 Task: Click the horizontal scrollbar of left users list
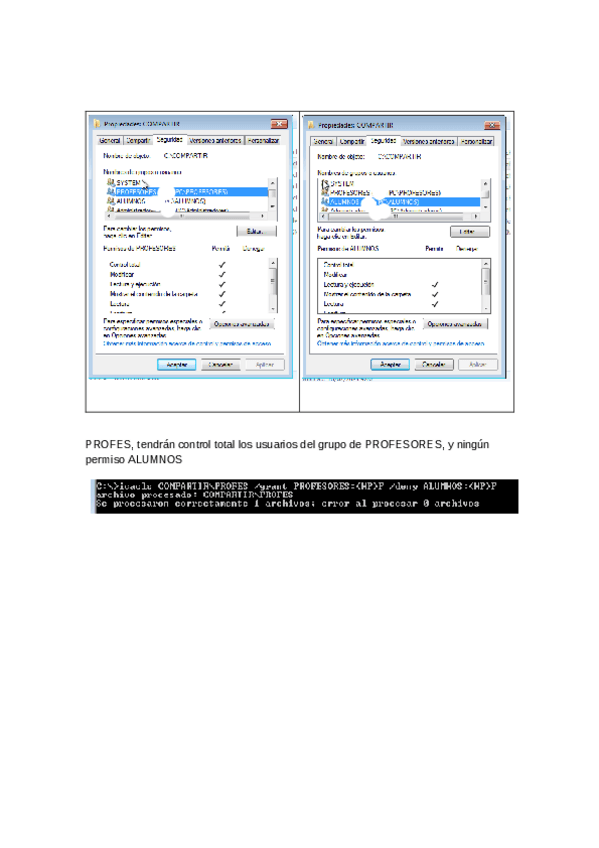[187, 215]
